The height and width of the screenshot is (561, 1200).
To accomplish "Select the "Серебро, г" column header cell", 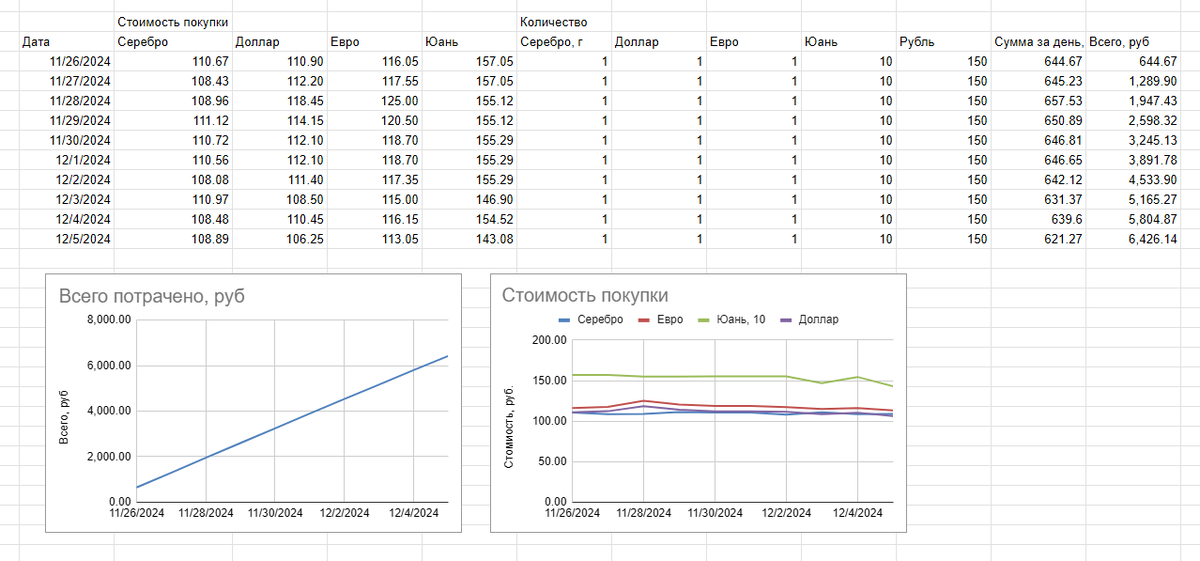I will click(x=565, y=42).
